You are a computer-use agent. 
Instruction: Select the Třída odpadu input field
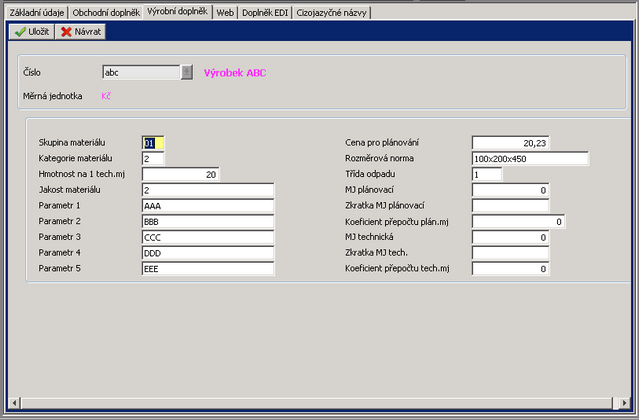point(486,174)
